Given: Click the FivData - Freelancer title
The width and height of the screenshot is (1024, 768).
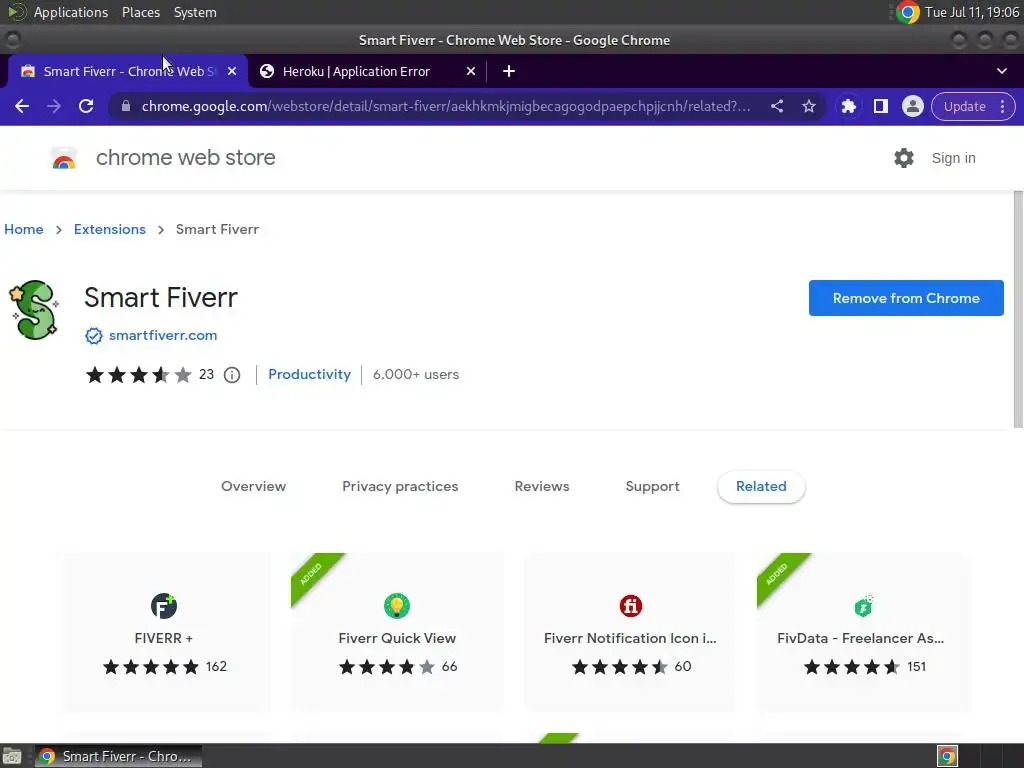Looking at the screenshot, I should point(861,638).
